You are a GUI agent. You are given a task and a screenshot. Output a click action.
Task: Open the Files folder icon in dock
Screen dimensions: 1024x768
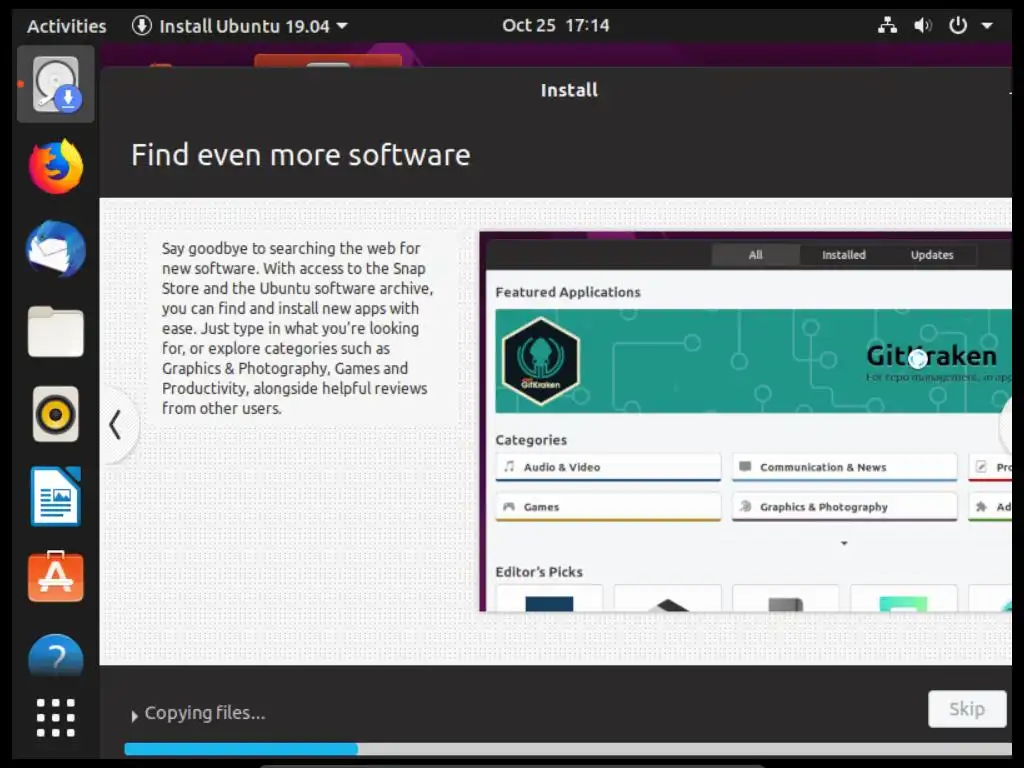56,332
